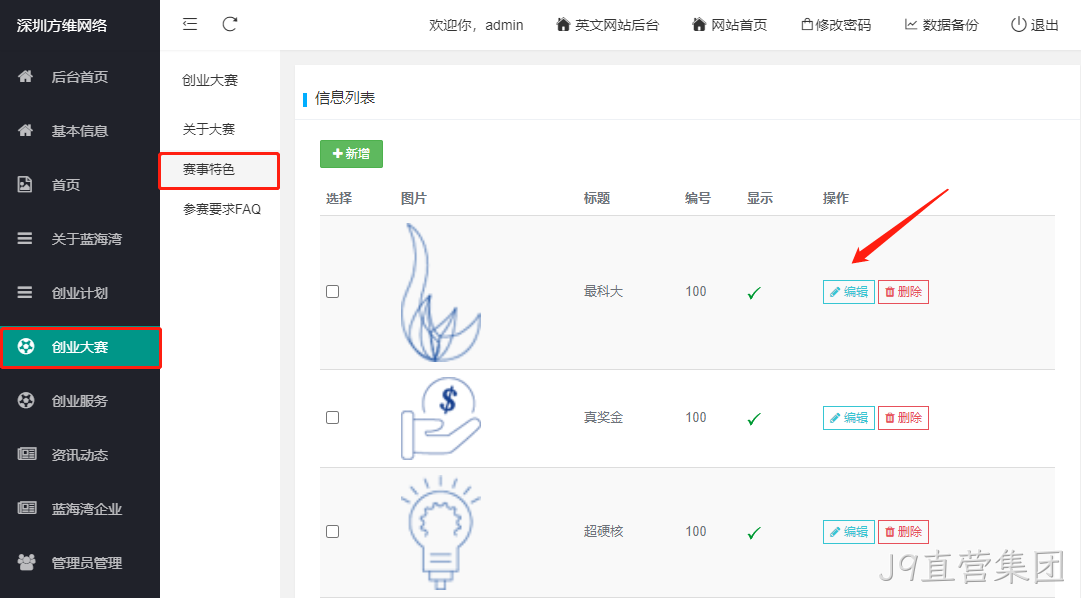Click number 100 in 最科大 row

click(696, 292)
